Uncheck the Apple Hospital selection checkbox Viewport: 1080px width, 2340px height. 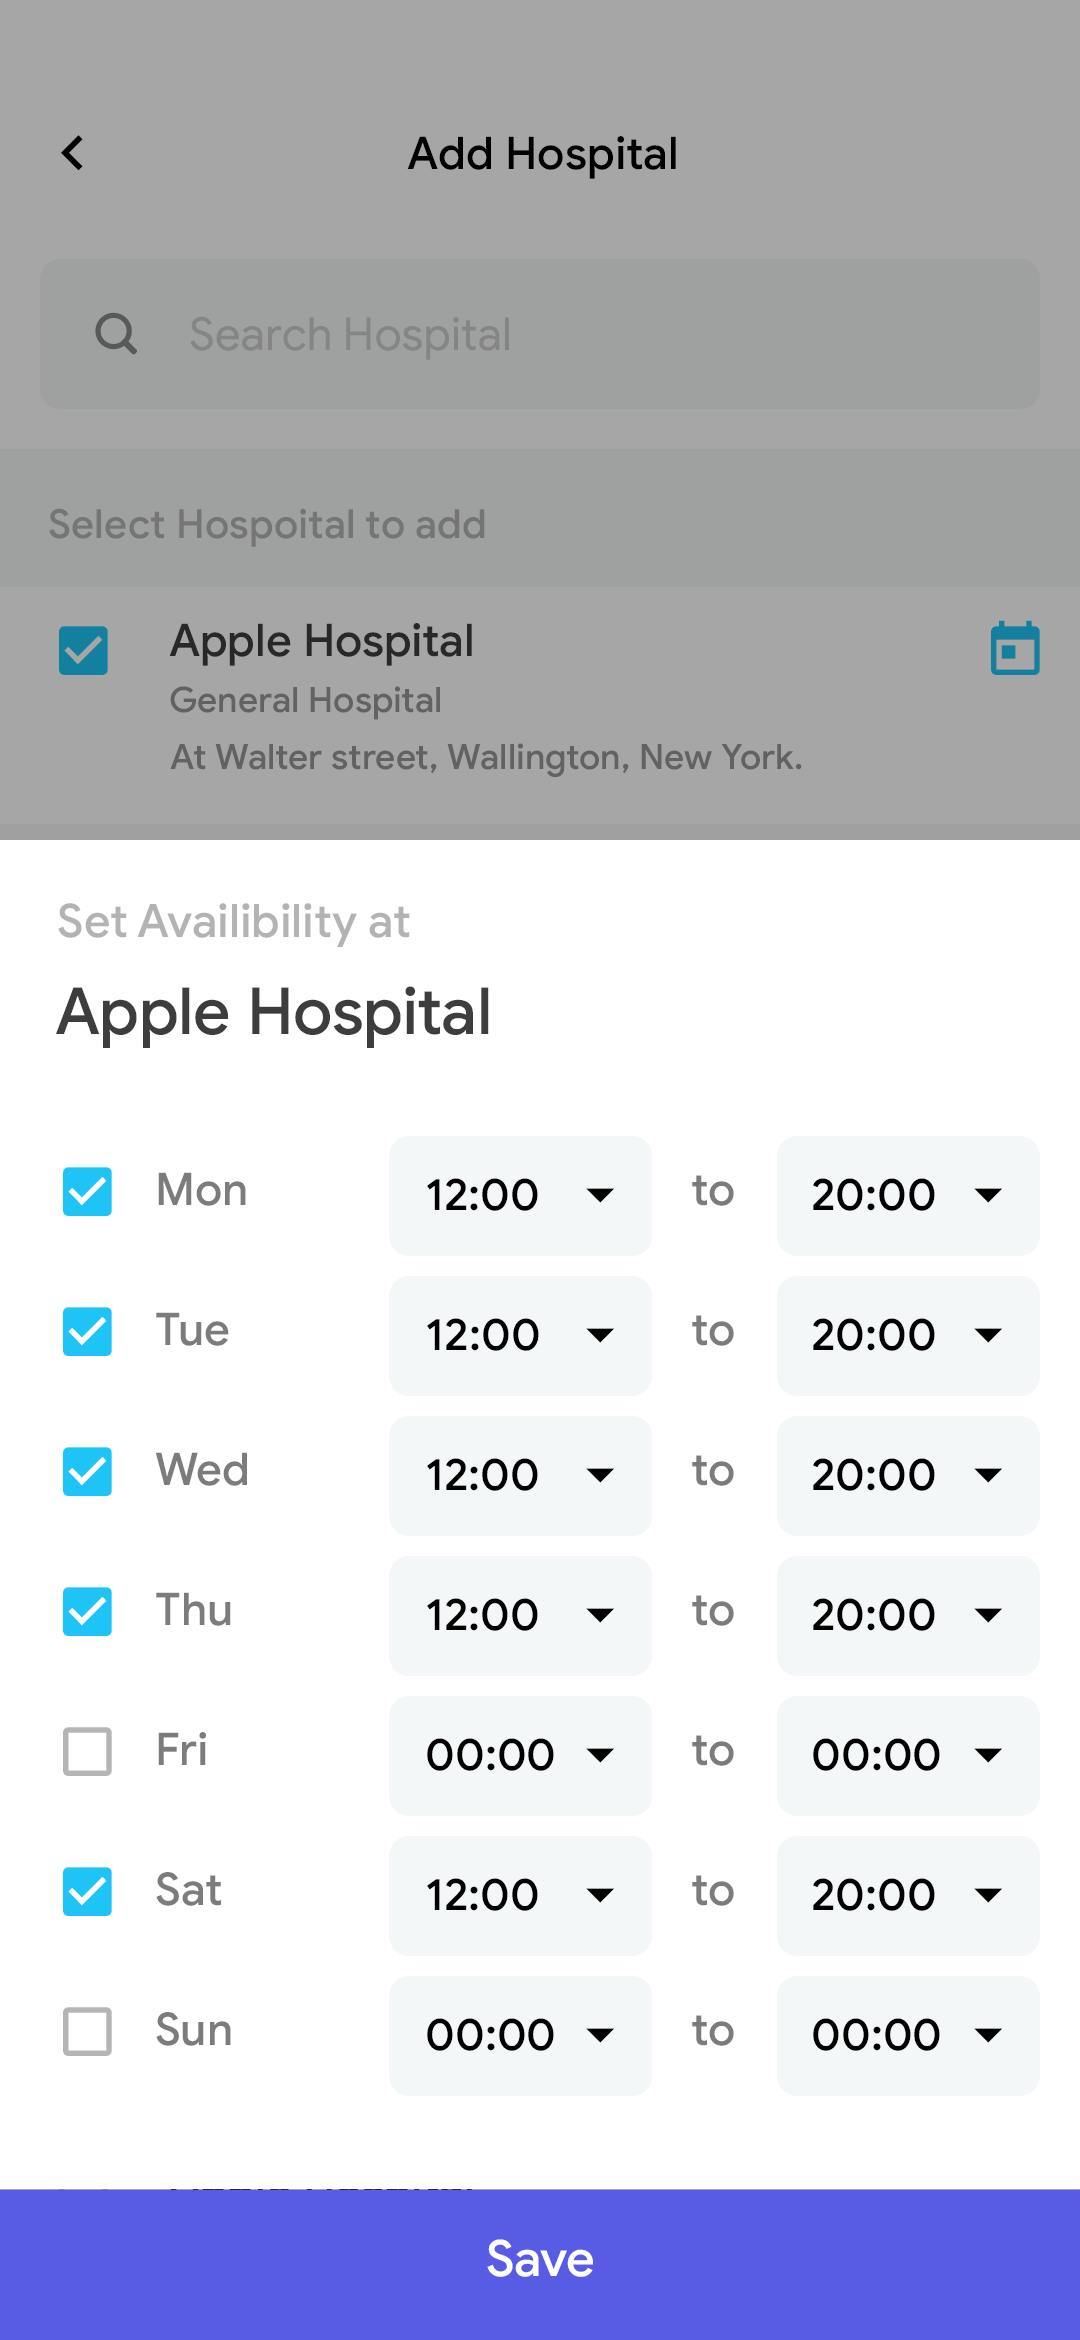(83, 649)
